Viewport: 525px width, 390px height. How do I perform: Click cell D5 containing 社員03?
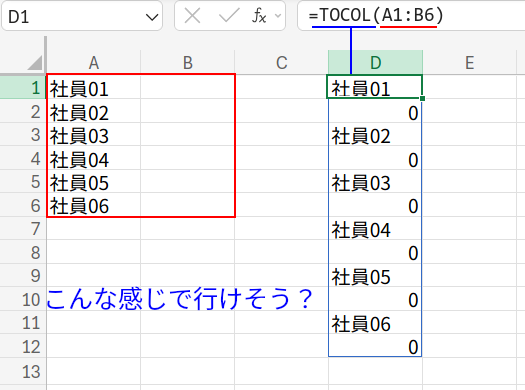pyautogui.click(x=375, y=181)
